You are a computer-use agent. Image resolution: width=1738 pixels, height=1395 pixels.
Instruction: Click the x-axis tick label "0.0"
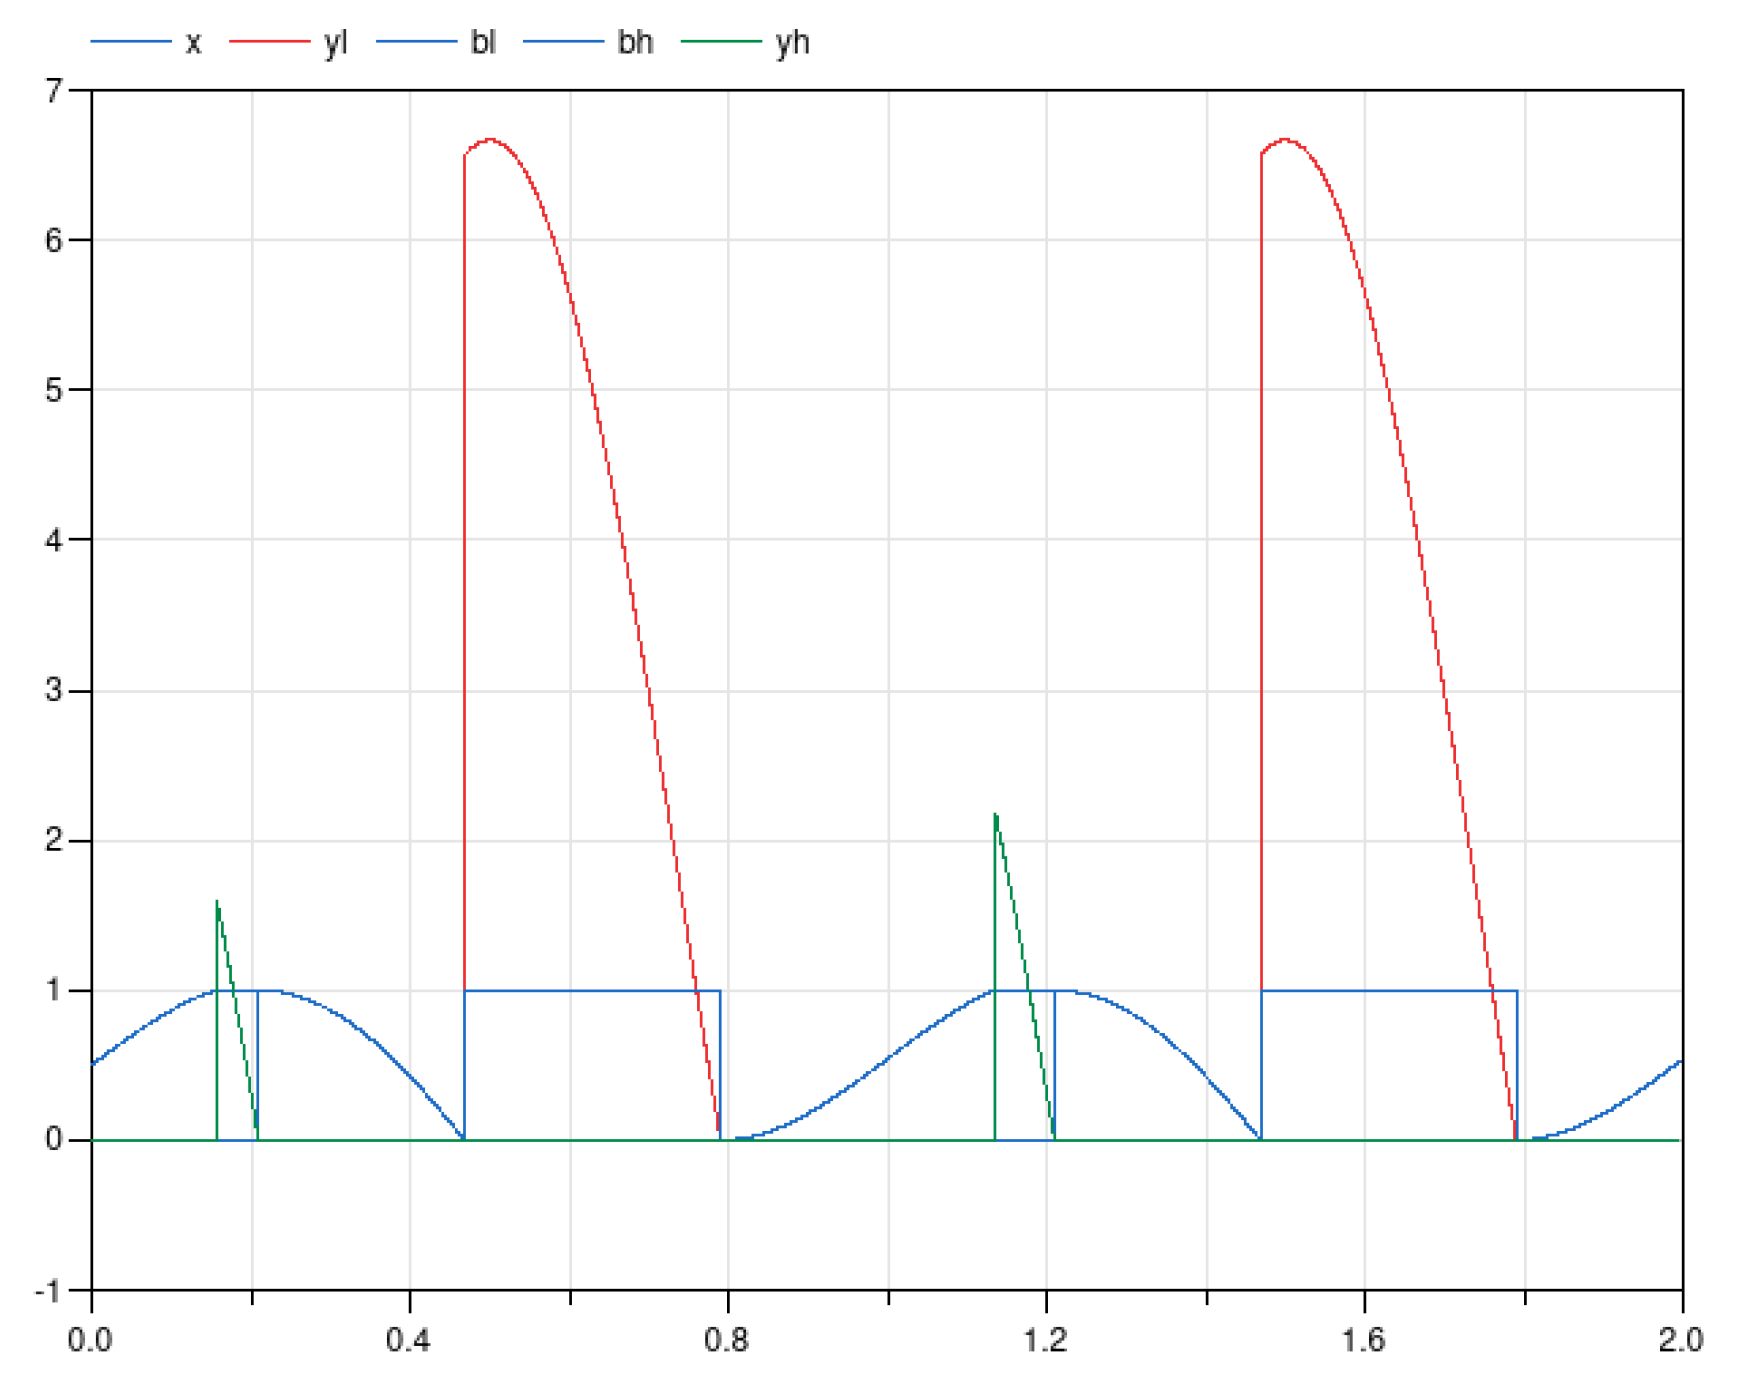[x=90, y=1340]
